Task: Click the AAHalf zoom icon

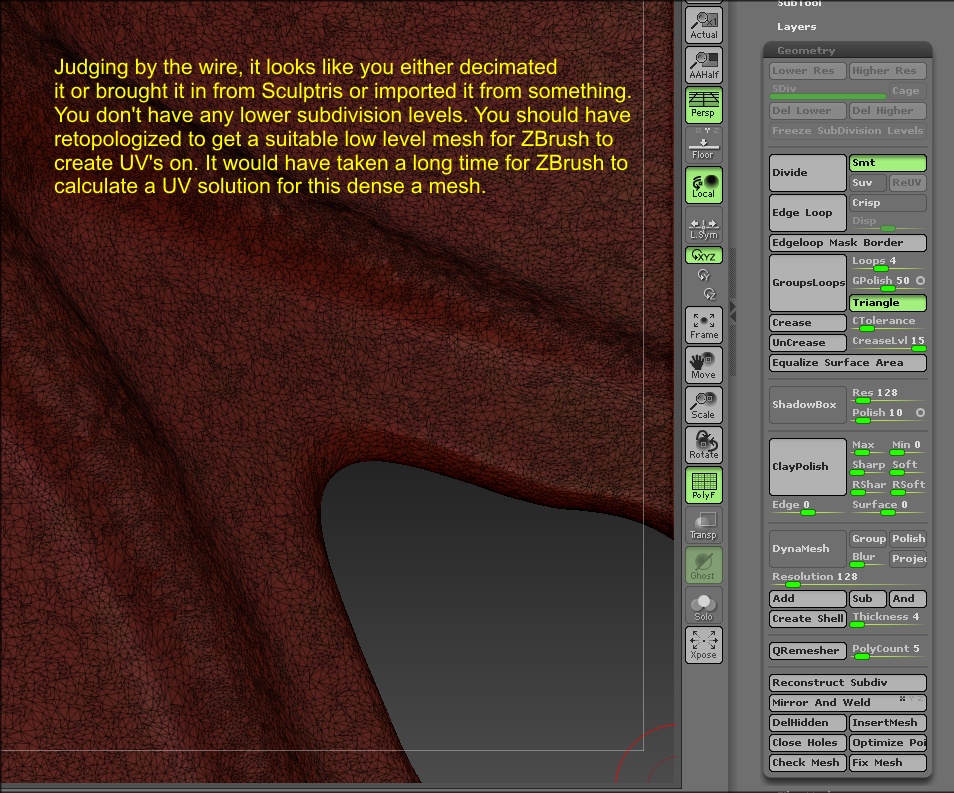Action: pos(704,65)
